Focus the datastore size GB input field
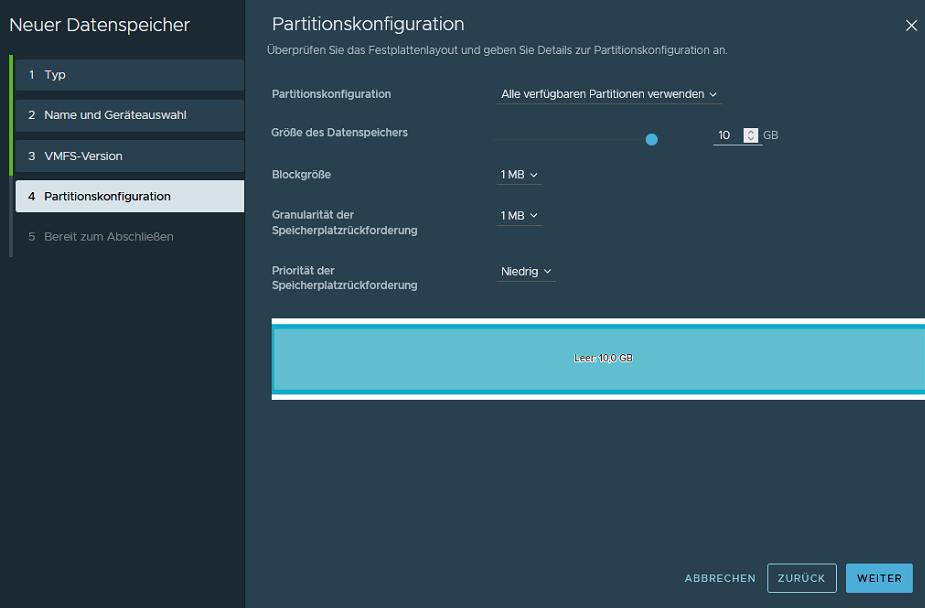 (727, 135)
